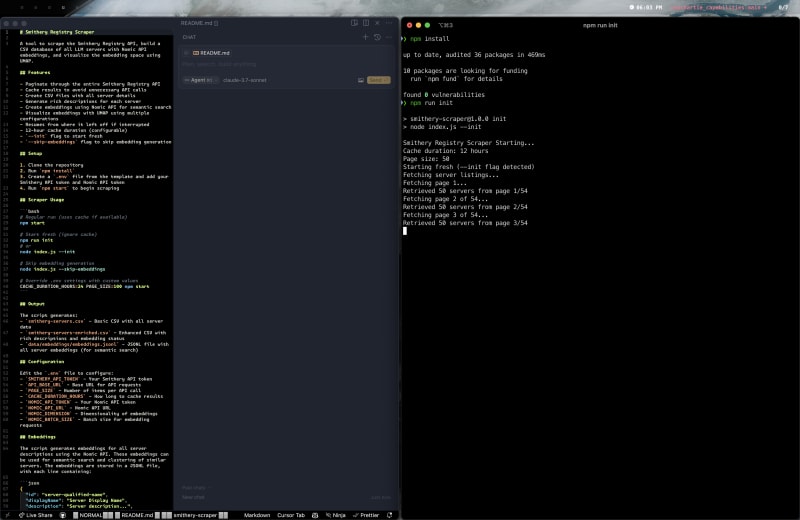Open chat panel more-options ellipsis
The height and width of the screenshot is (520, 800).
tap(389, 37)
